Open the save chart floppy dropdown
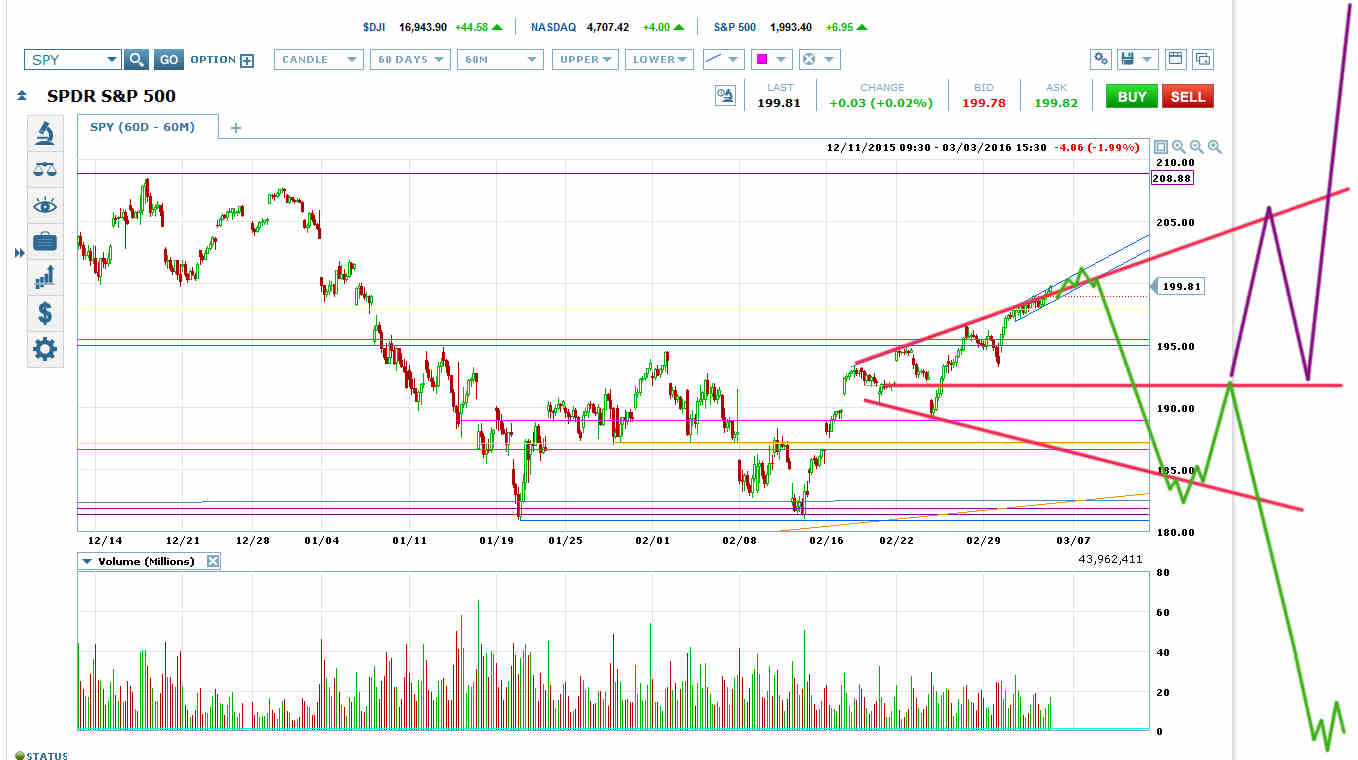The width and height of the screenshot is (1358, 760). [x=1138, y=59]
